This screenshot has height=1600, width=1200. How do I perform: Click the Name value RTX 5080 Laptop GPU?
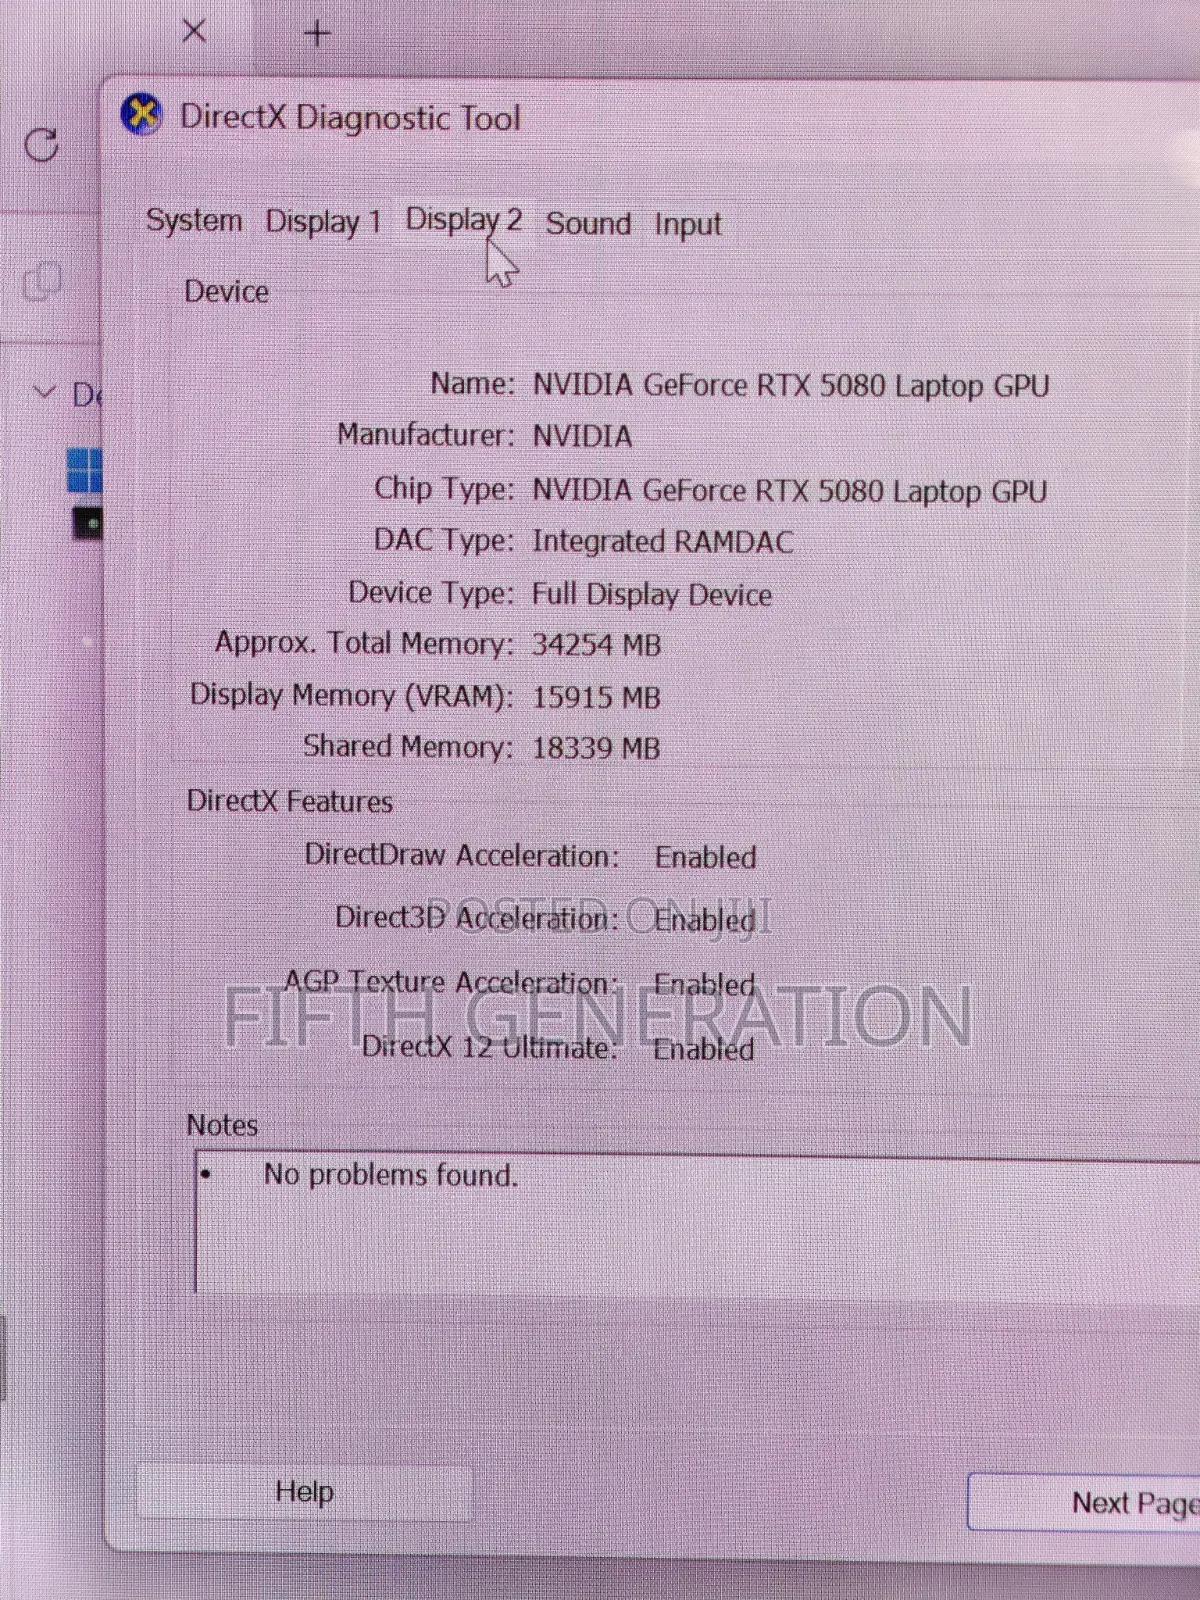(x=791, y=386)
